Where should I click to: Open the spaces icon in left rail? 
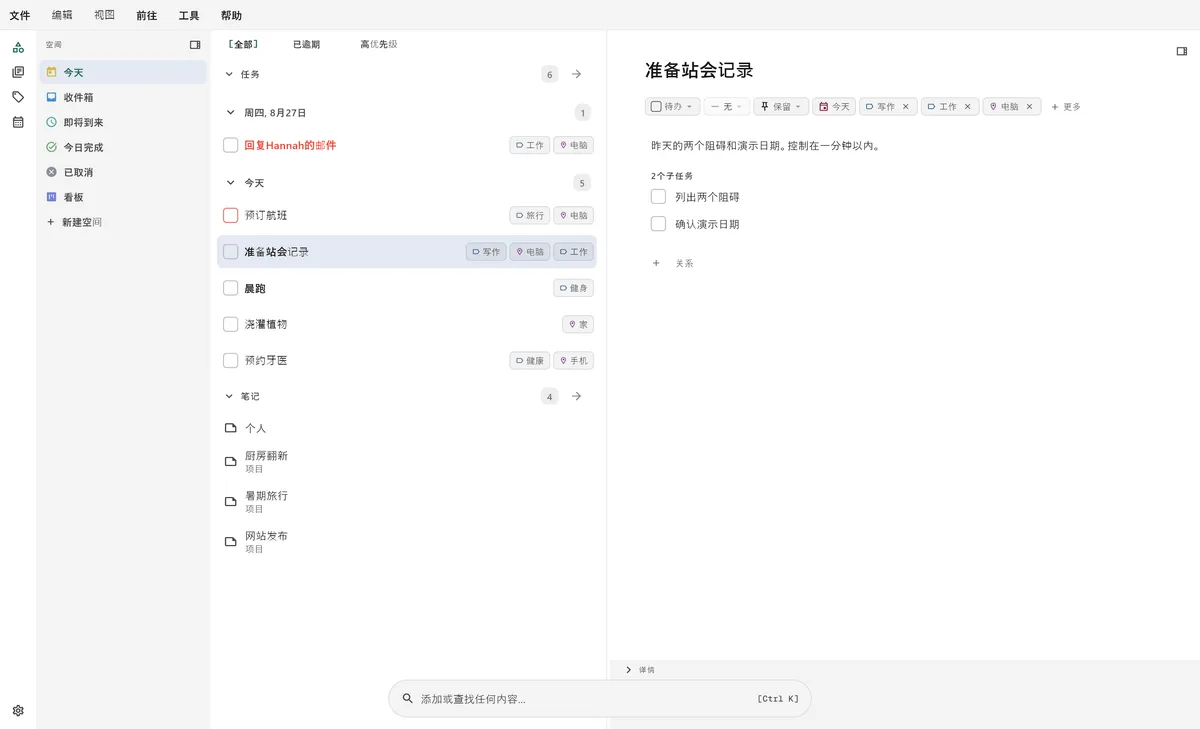(18, 47)
